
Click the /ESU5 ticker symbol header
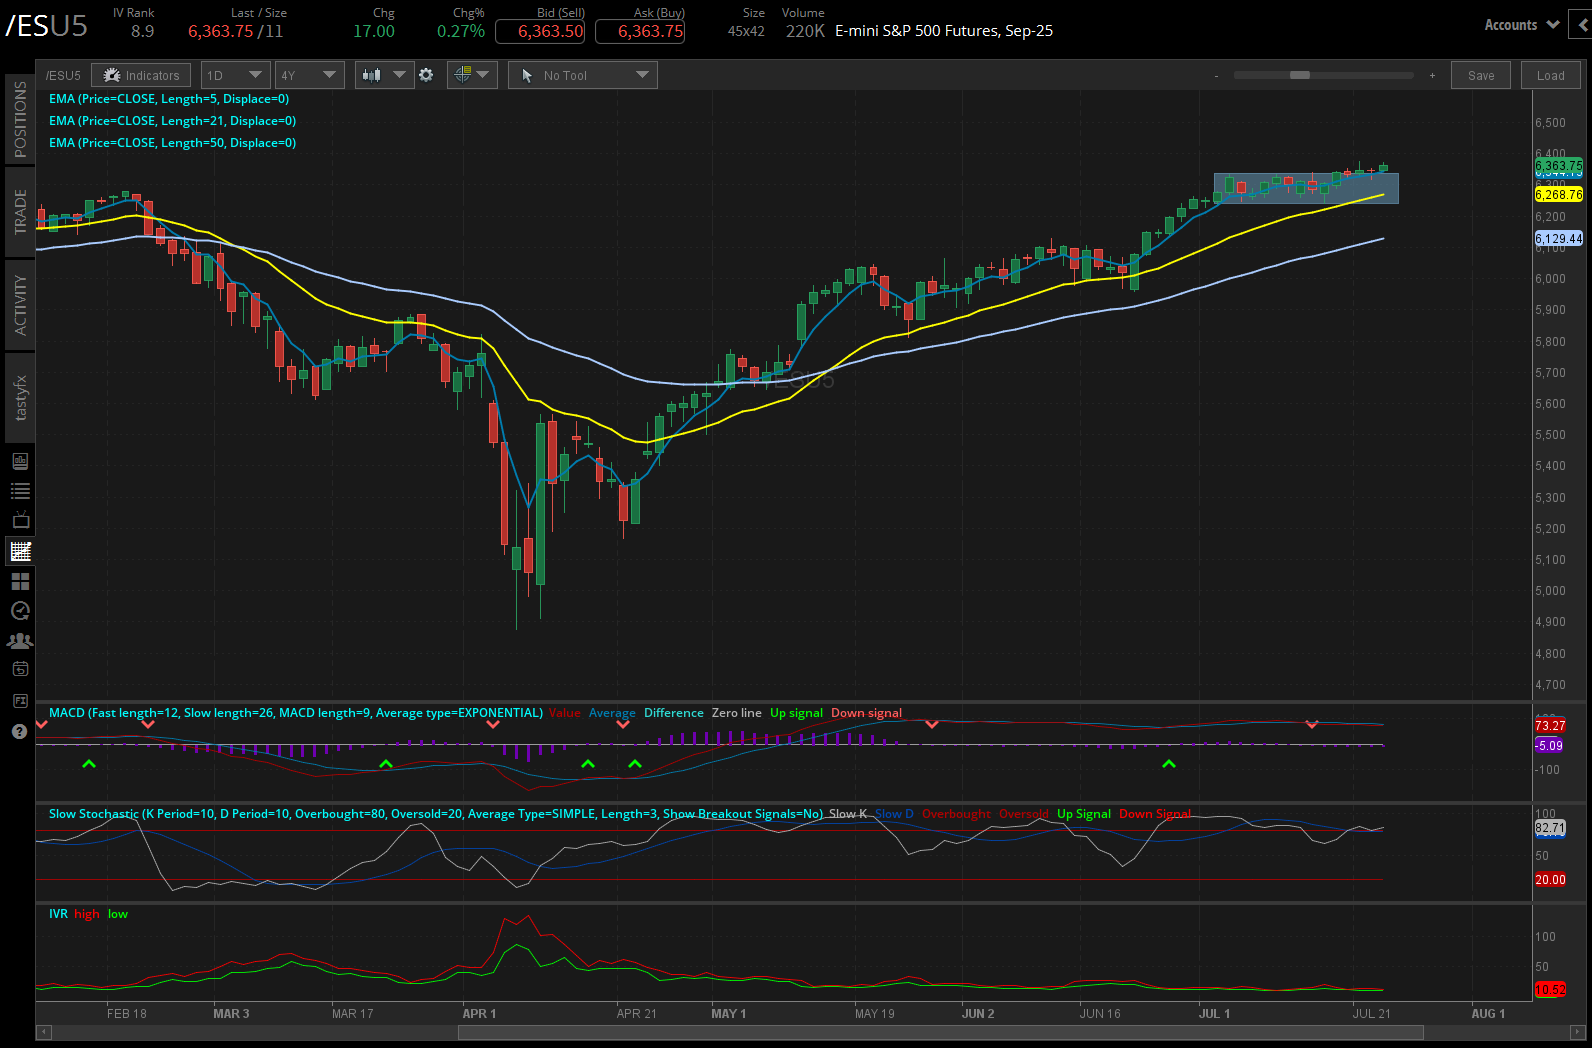point(46,25)
